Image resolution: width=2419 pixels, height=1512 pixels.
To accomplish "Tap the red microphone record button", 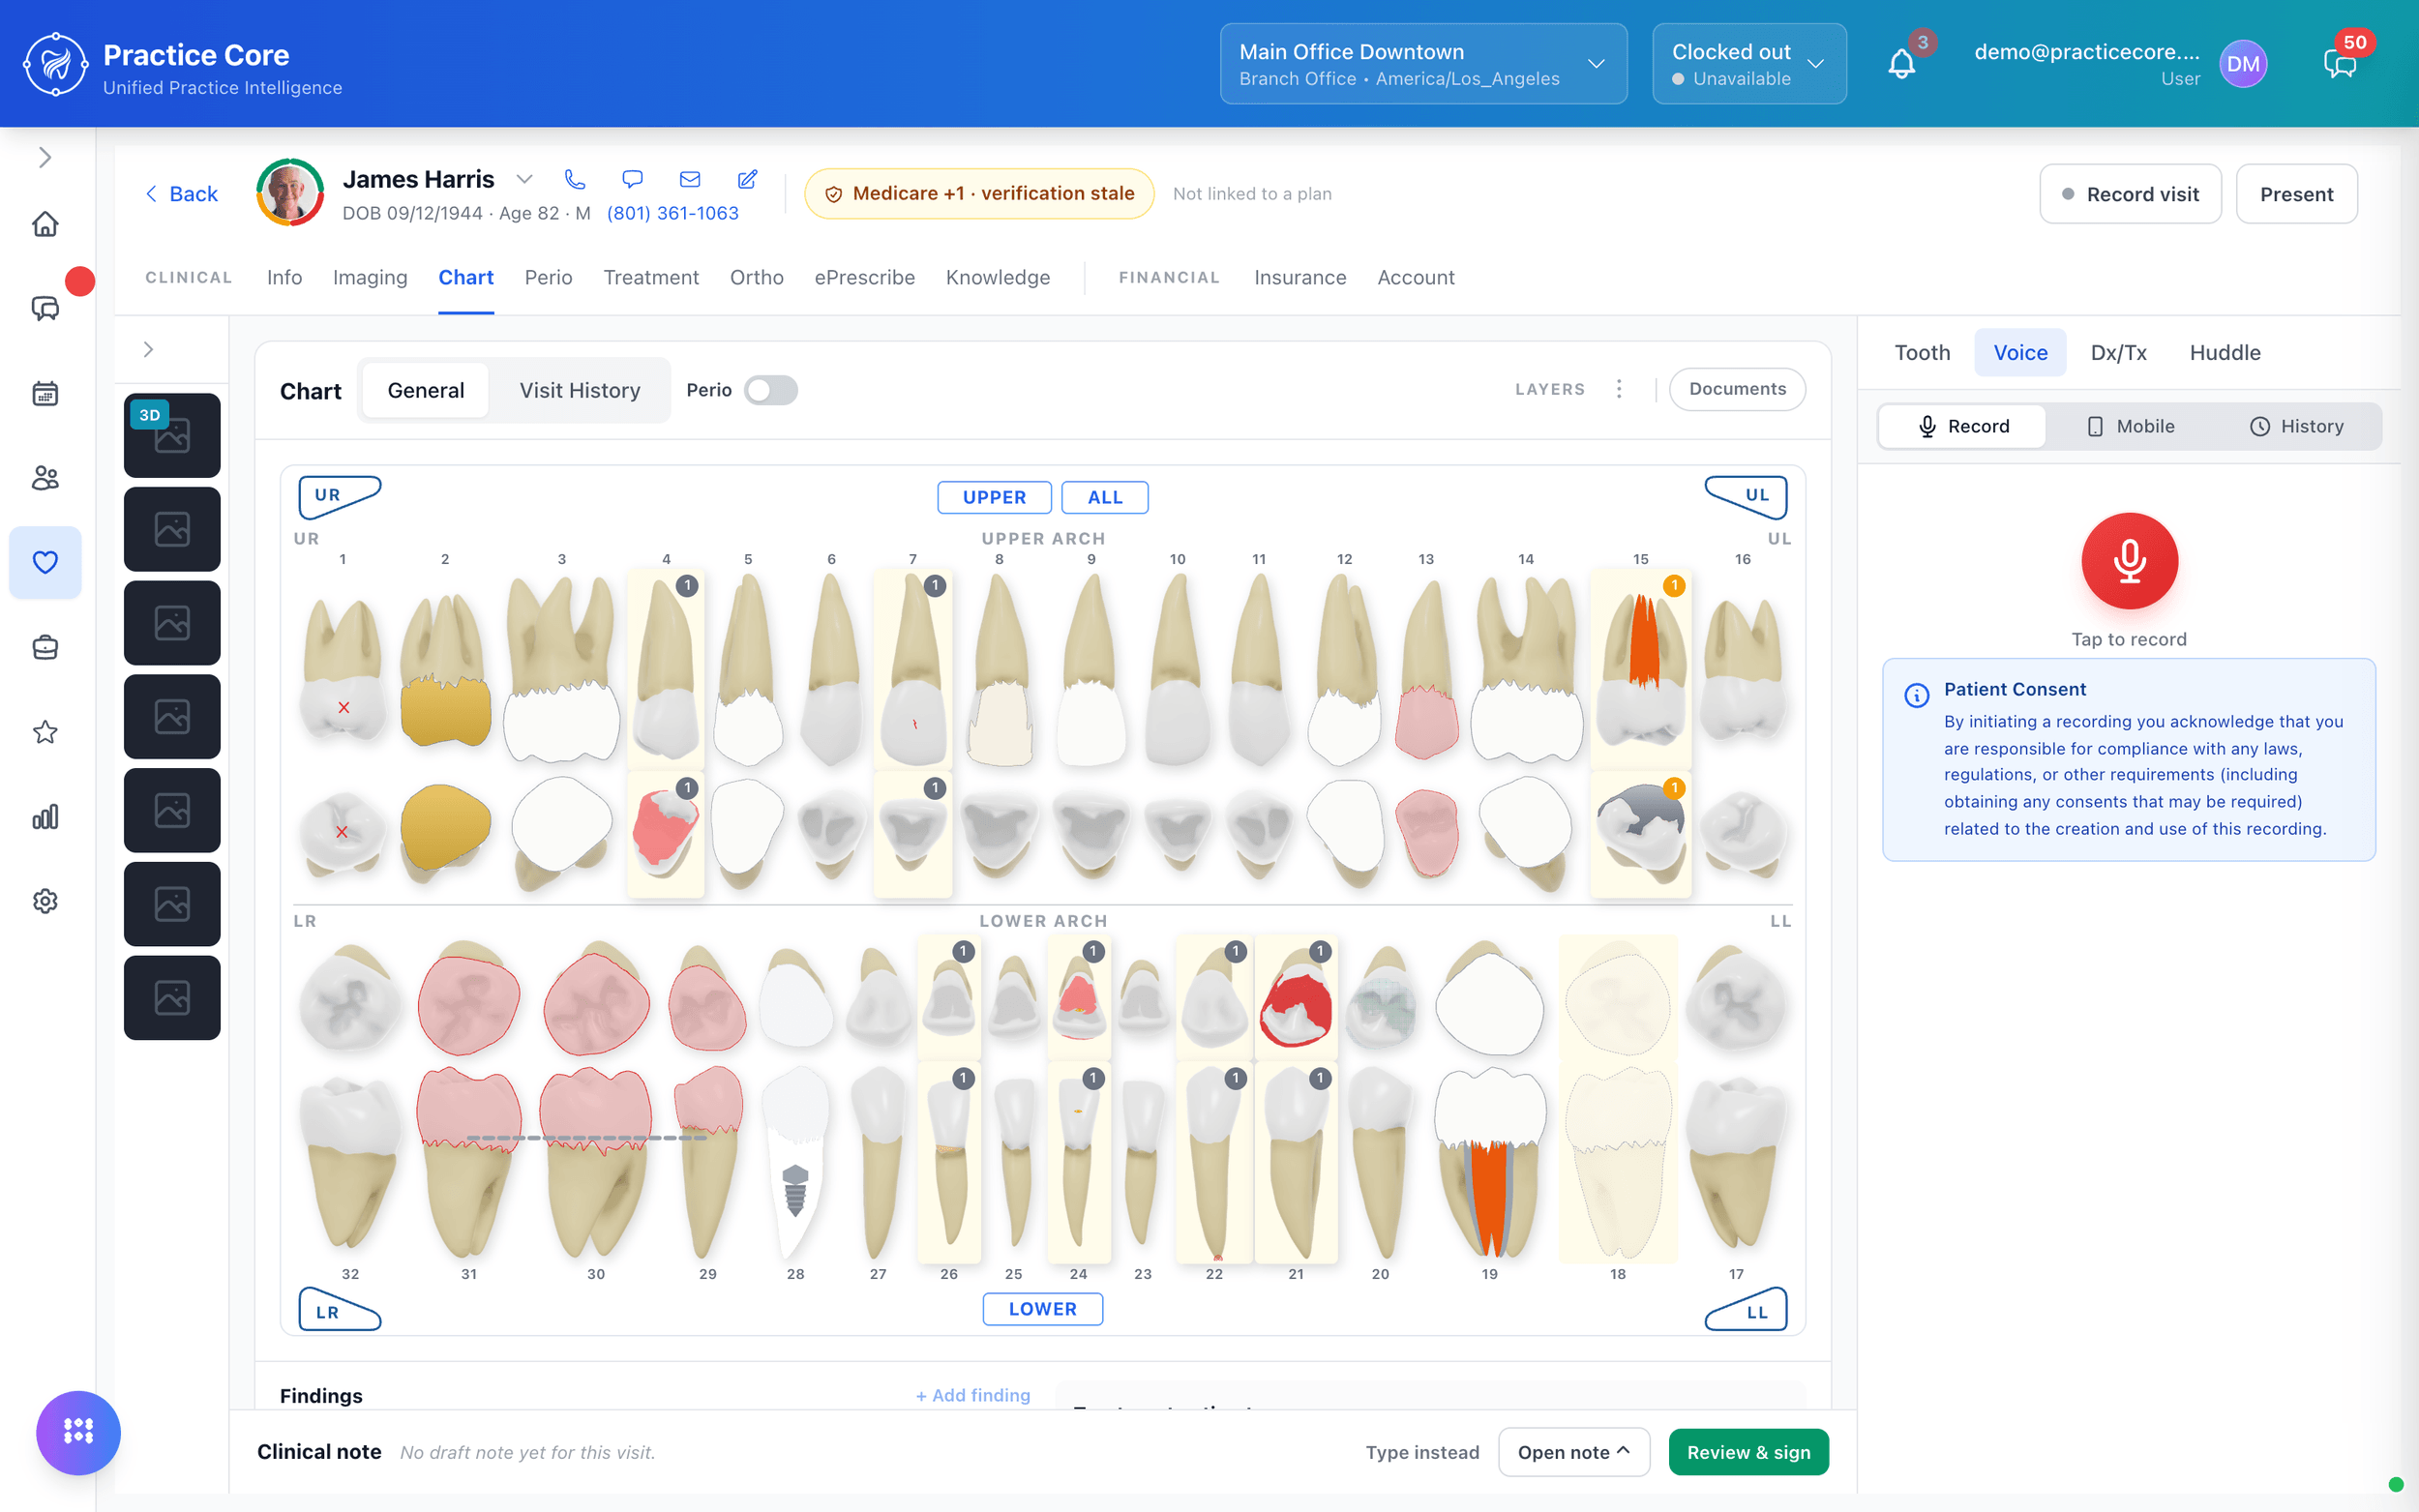I will [2129, 561].
